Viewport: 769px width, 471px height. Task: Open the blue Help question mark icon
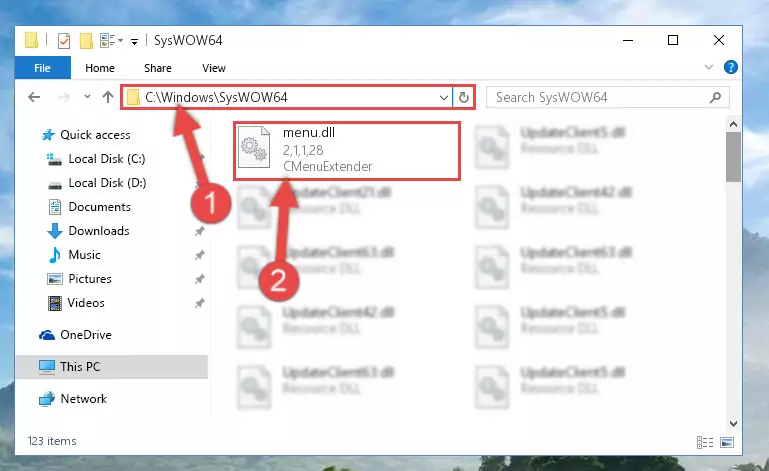coord(731,67)
